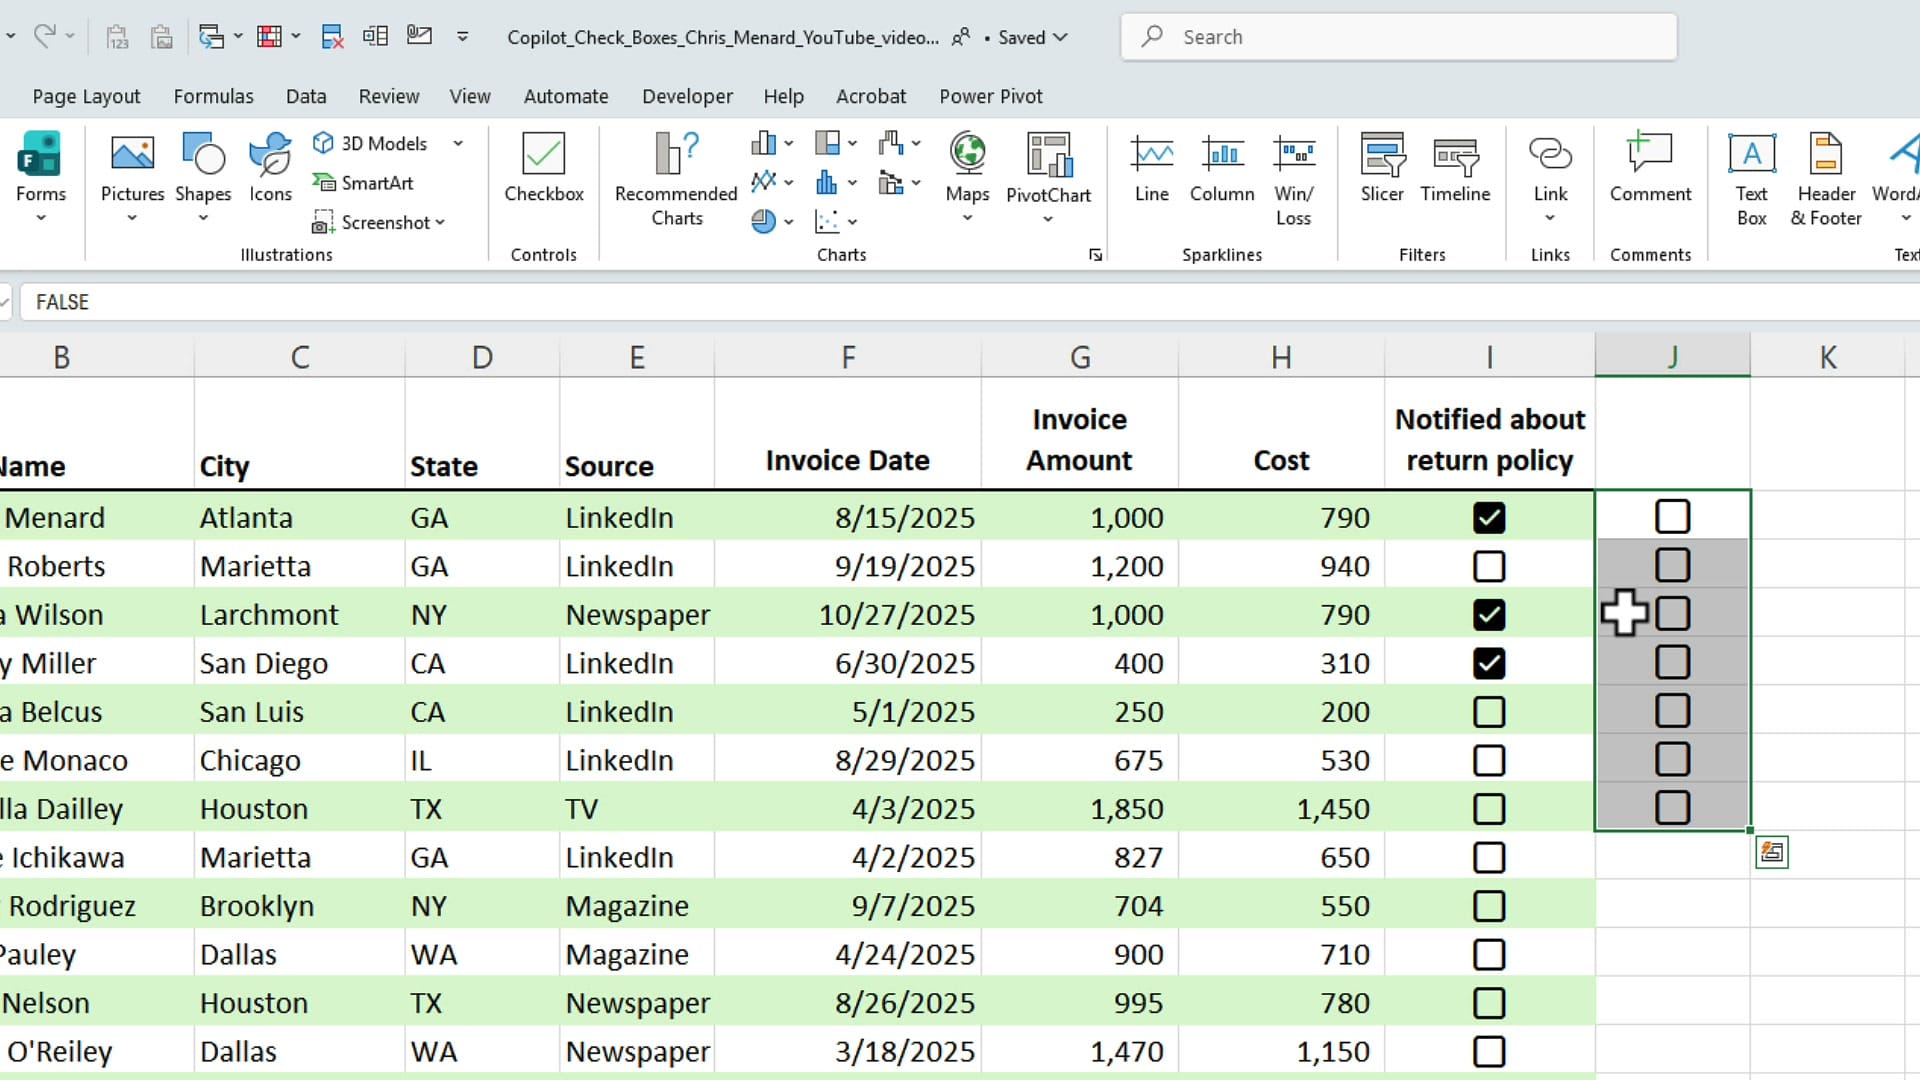1920x1080 pixels.
Task: Insert a Checkbox control from ribbon
Action: click(544, 168)
